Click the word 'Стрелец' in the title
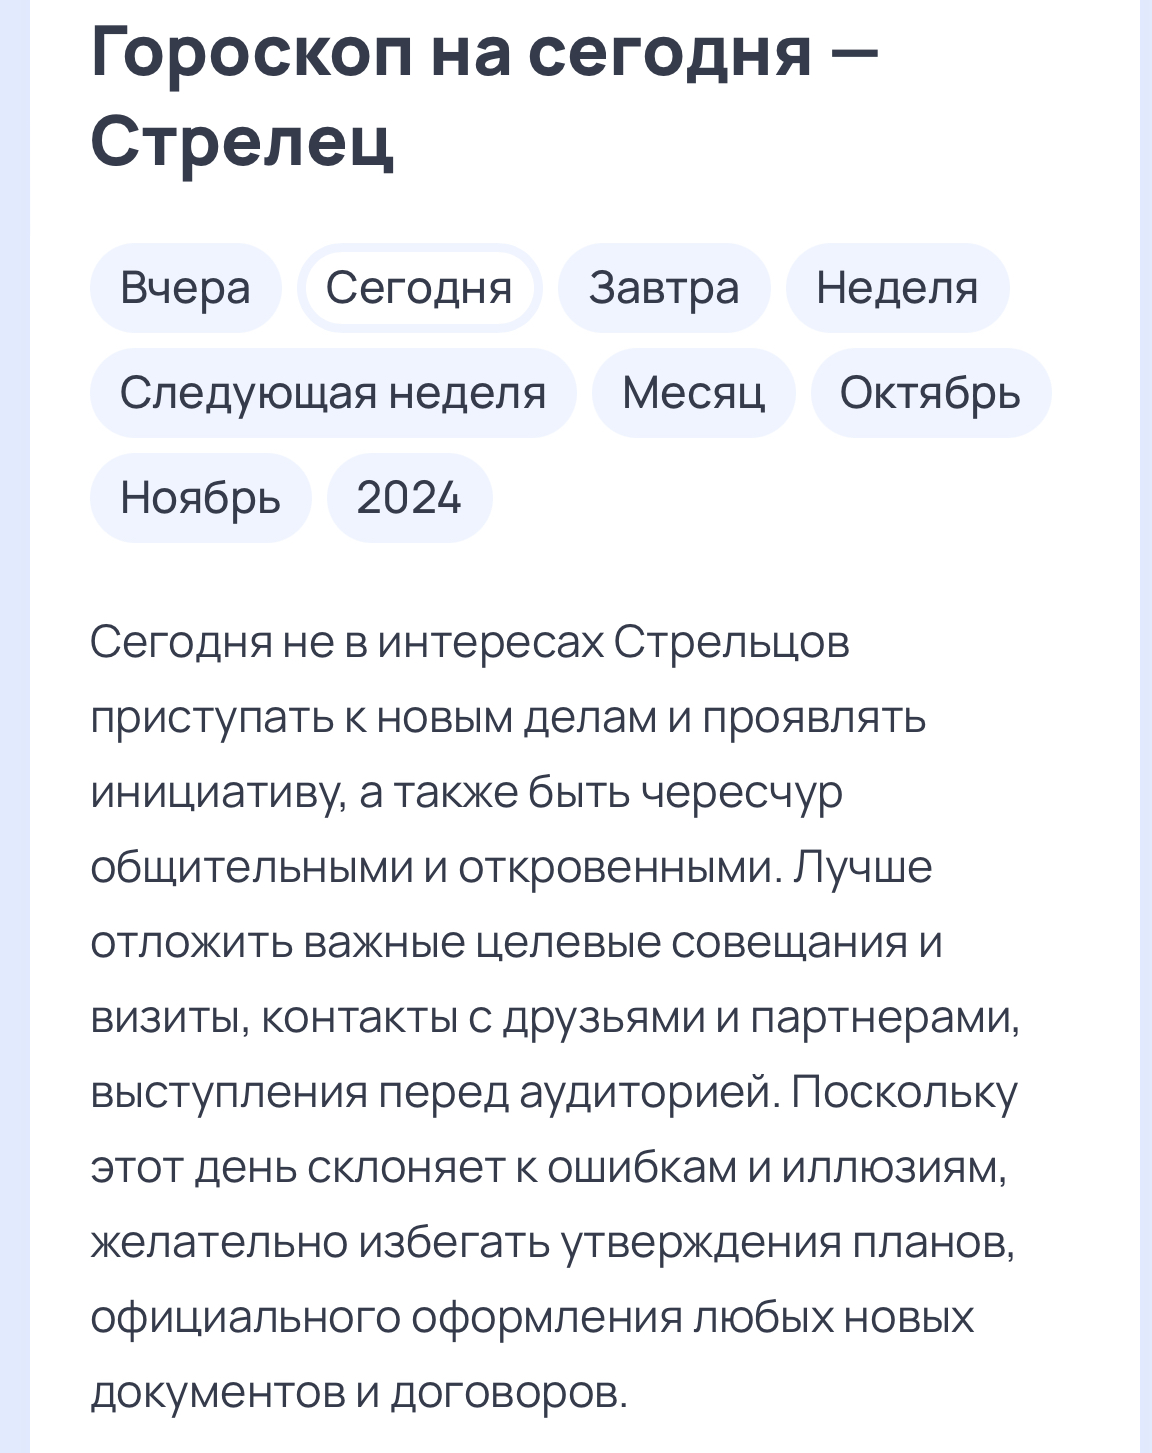The height and width of the screenshot is (1453, 1152). click(x=242, y=140)
